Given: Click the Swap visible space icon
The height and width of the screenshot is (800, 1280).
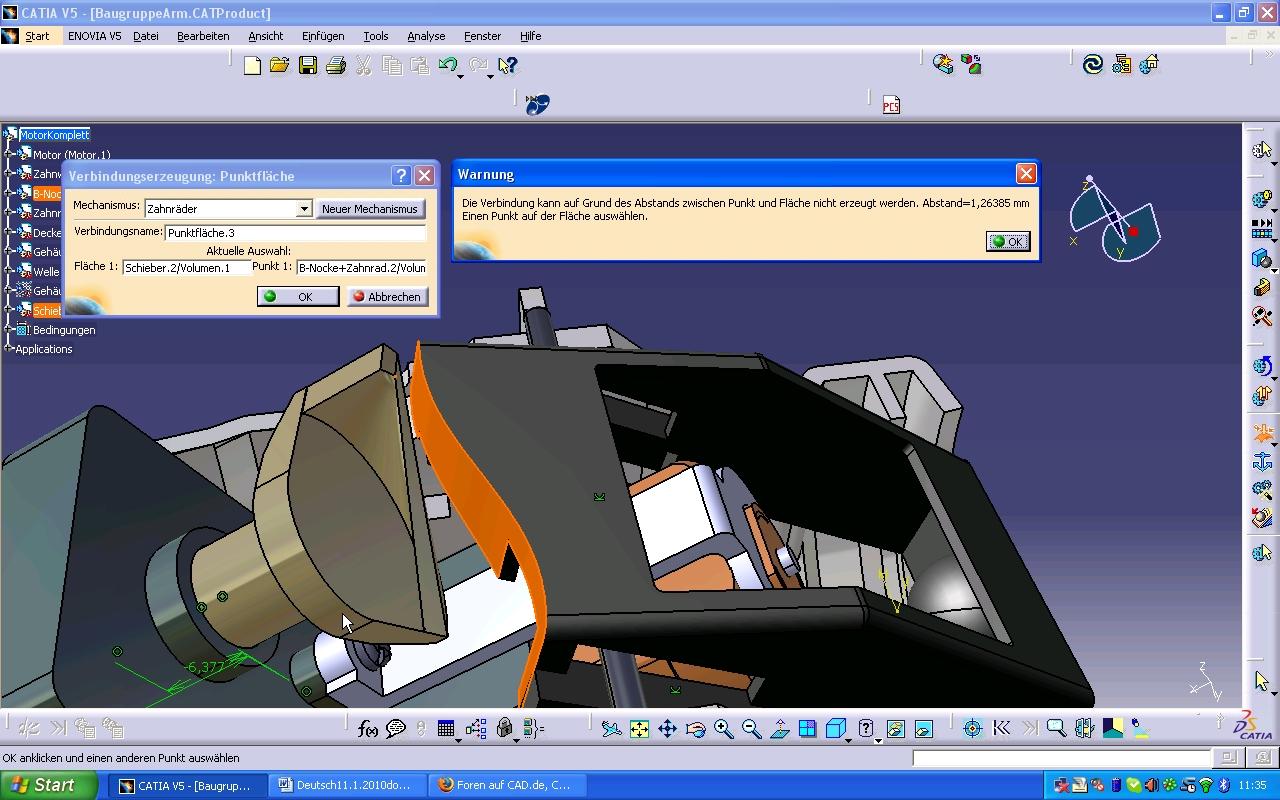Looking at the screenshot, I should click(x=923, y=729).
